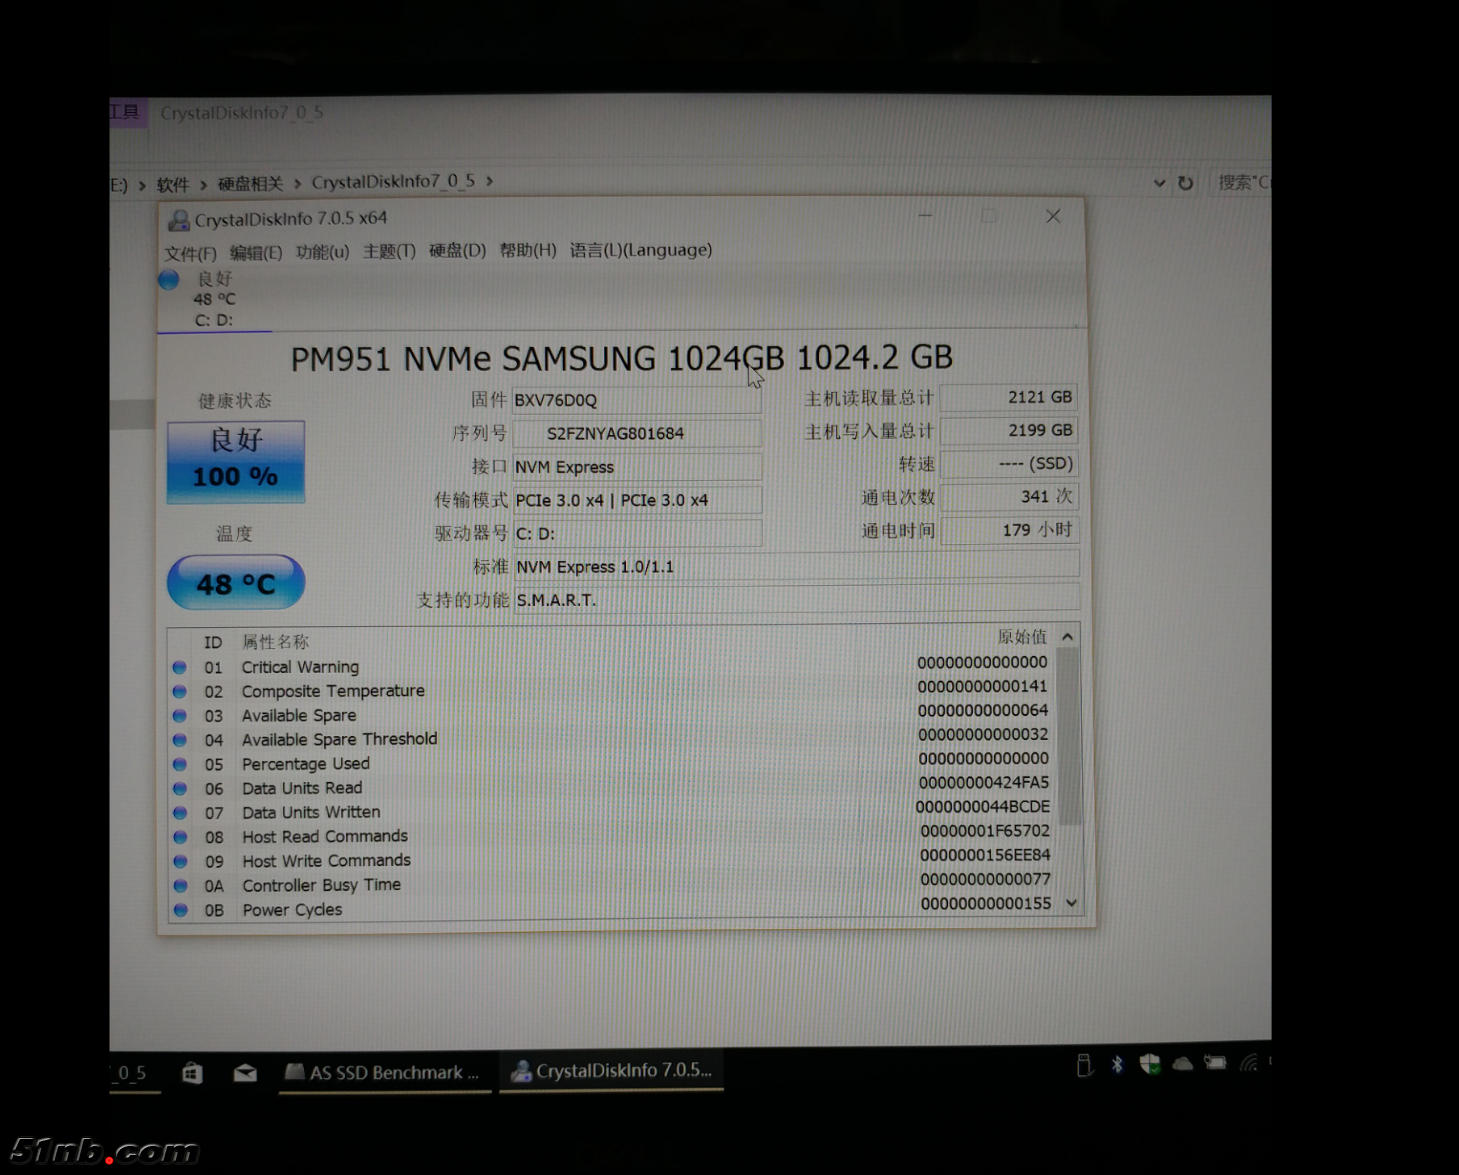Select the 02 Composite Temperature row
Screen dimensions: 1459x1175
pos(612,690)
